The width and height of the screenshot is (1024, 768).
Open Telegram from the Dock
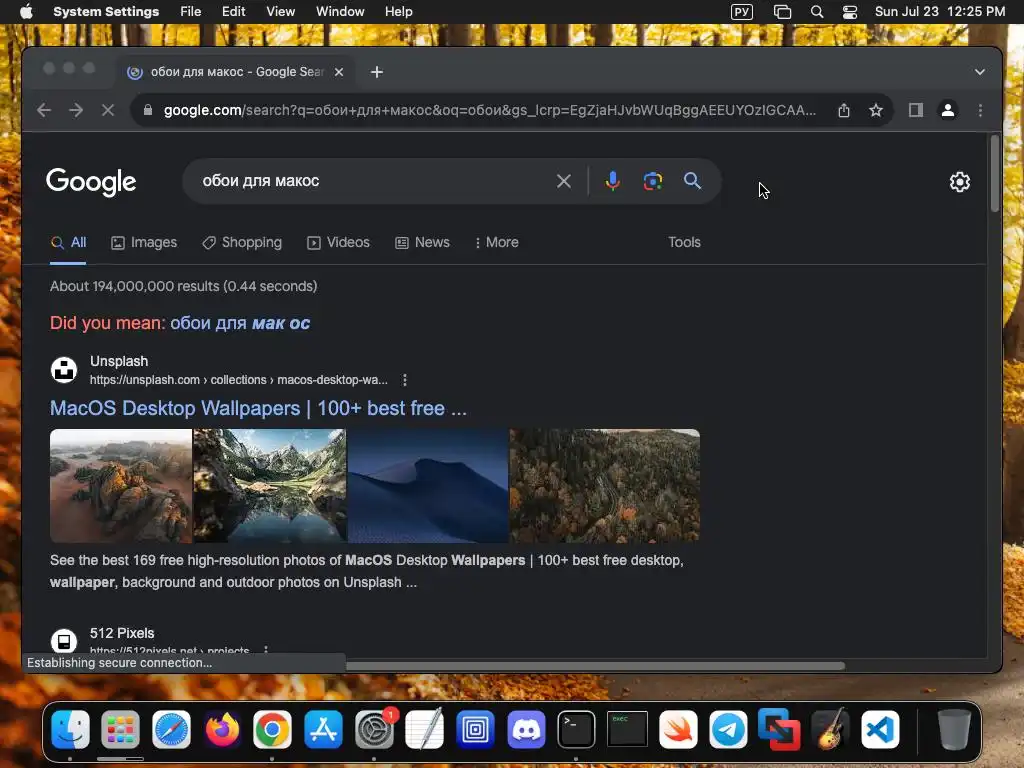click(728, 729)
